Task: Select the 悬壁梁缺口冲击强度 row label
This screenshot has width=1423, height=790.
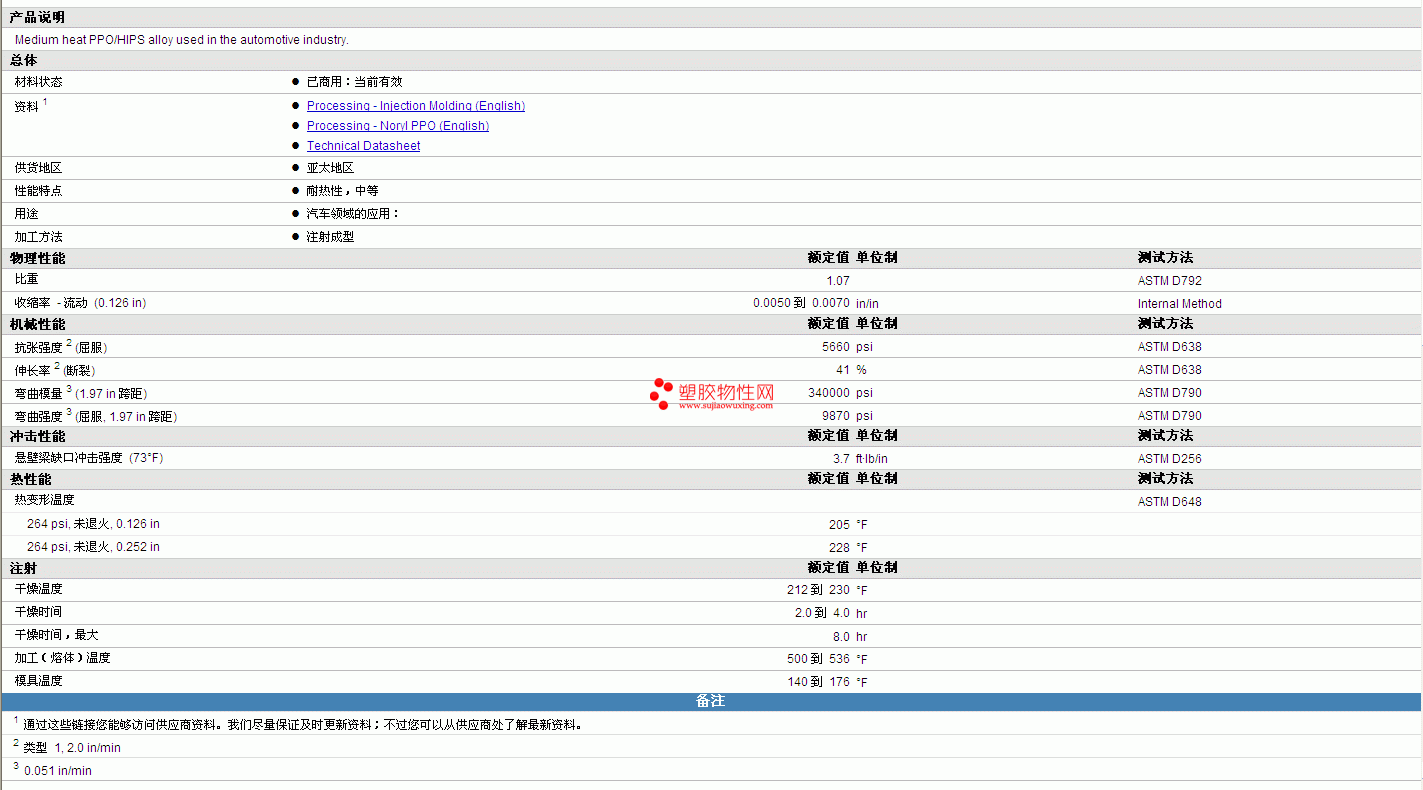Action: tap(89, 458)
